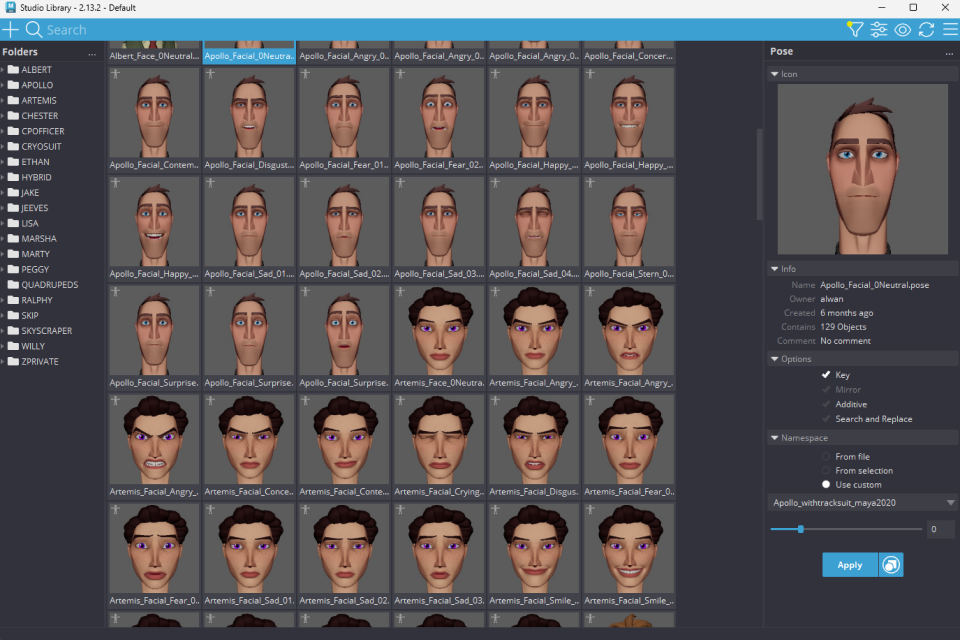Click the Search input field
960x640 pixels.
[x=441, y=29]
